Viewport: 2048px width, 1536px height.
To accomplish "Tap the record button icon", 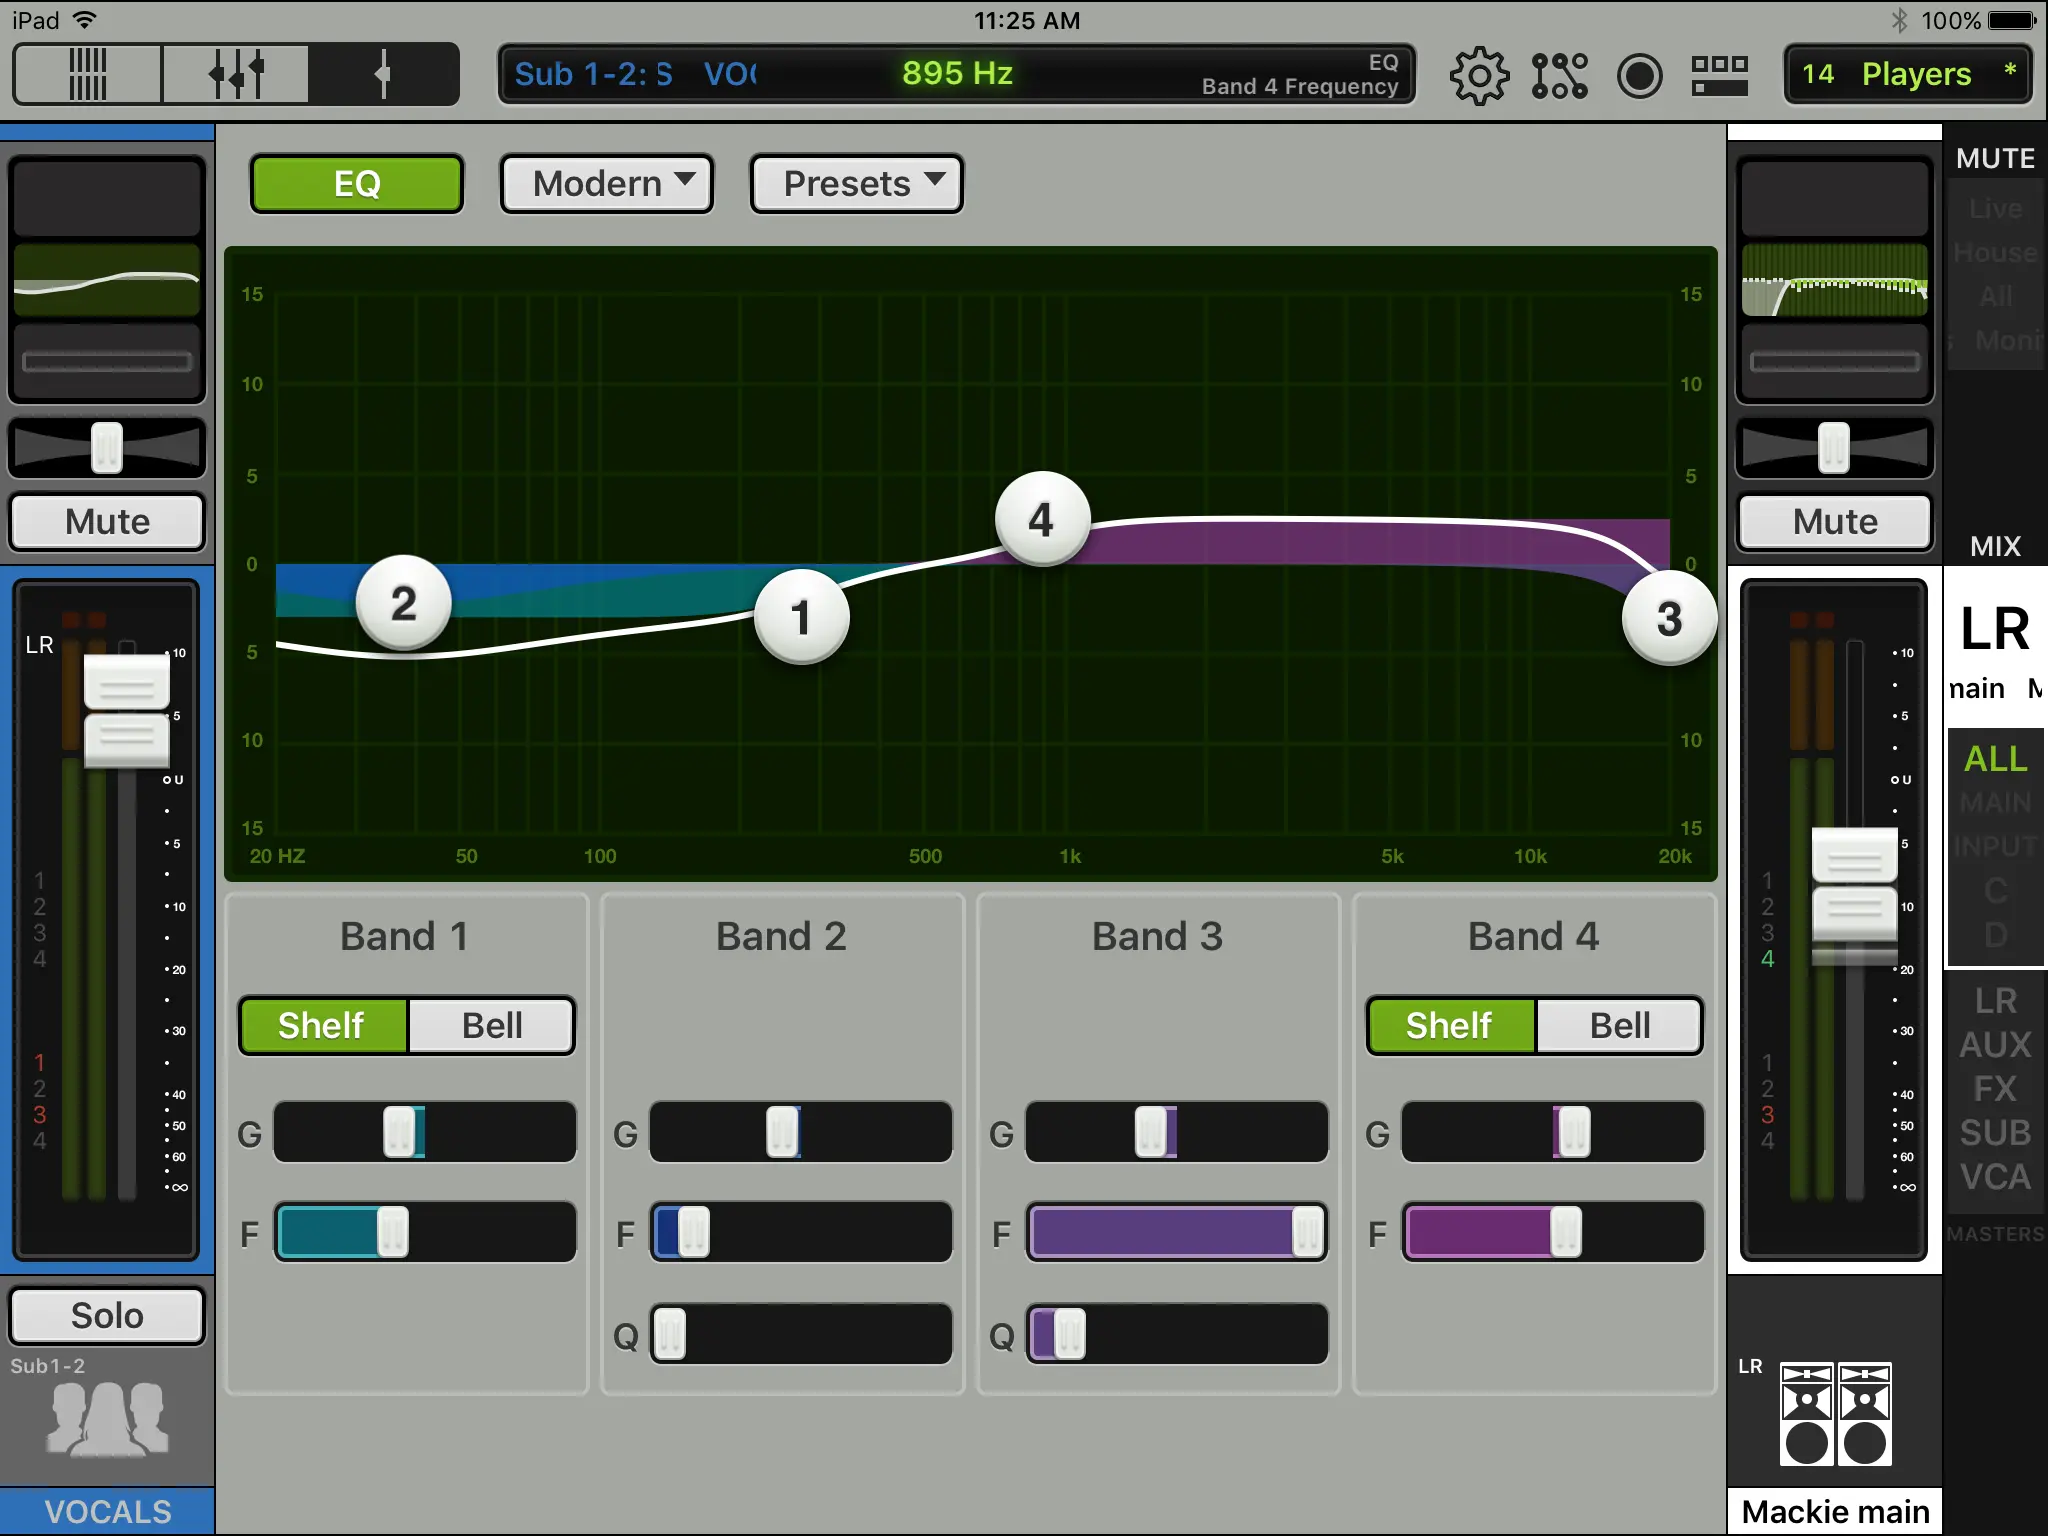I will pos(1639,75).
